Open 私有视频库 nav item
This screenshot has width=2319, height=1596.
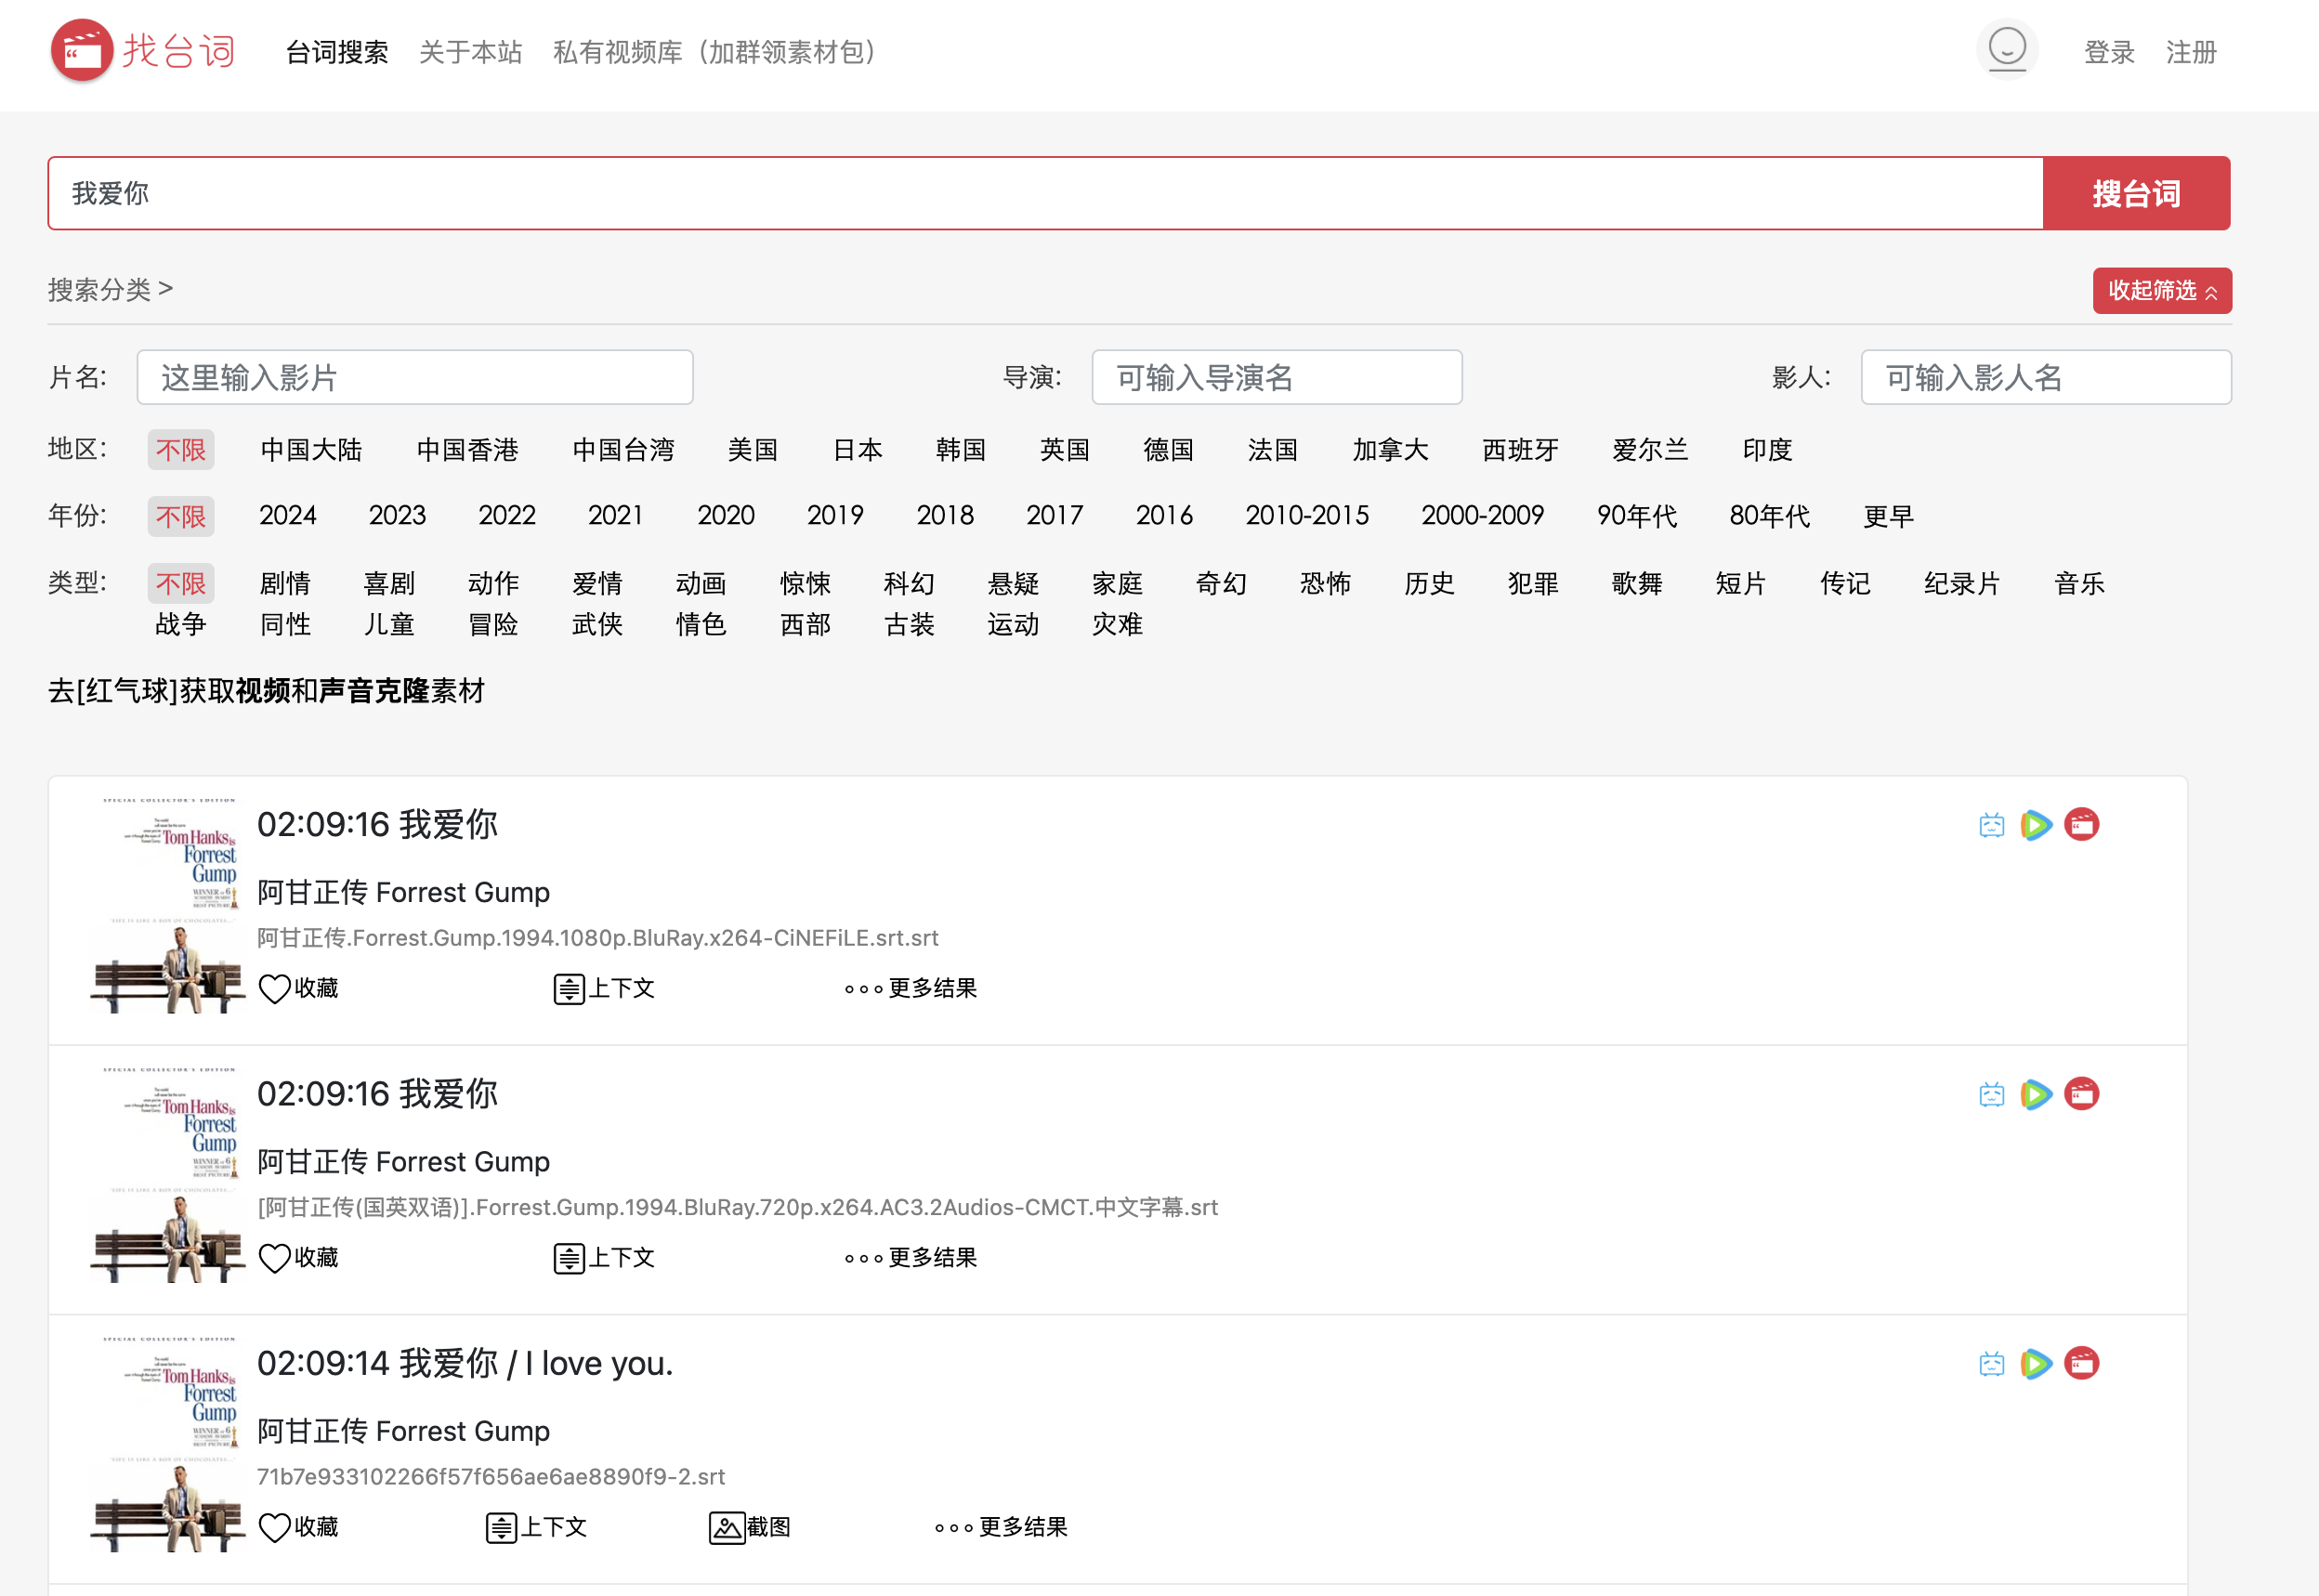click(x=716, y=52)
